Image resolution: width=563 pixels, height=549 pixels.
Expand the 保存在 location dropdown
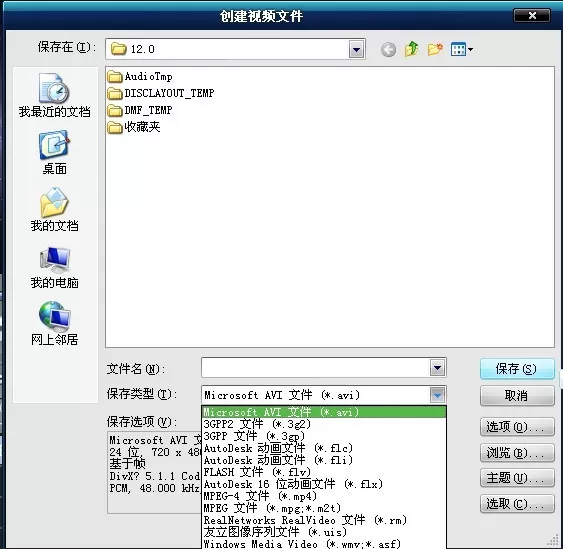357,49
